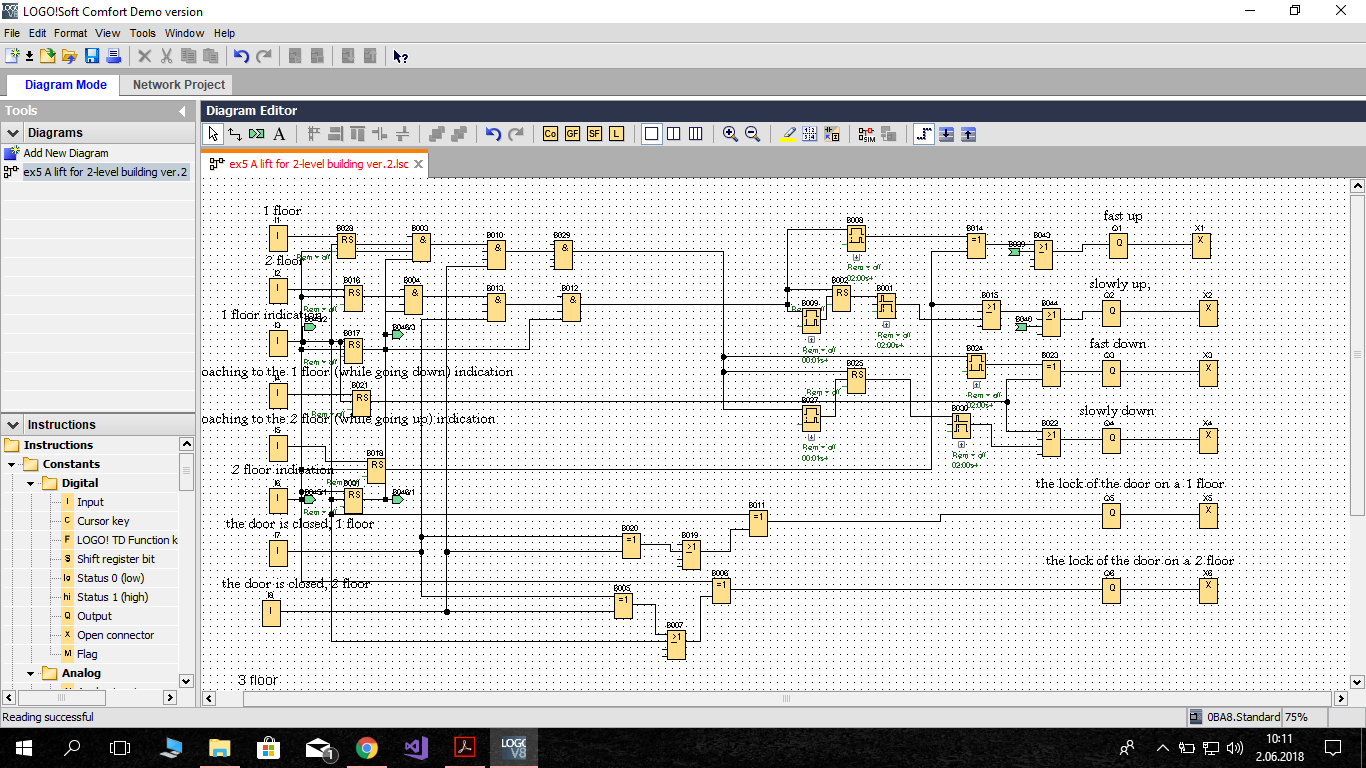The image size is (1366, 768).
Task: Select the text insert tool (A)
Action: [x=280, y=133]
